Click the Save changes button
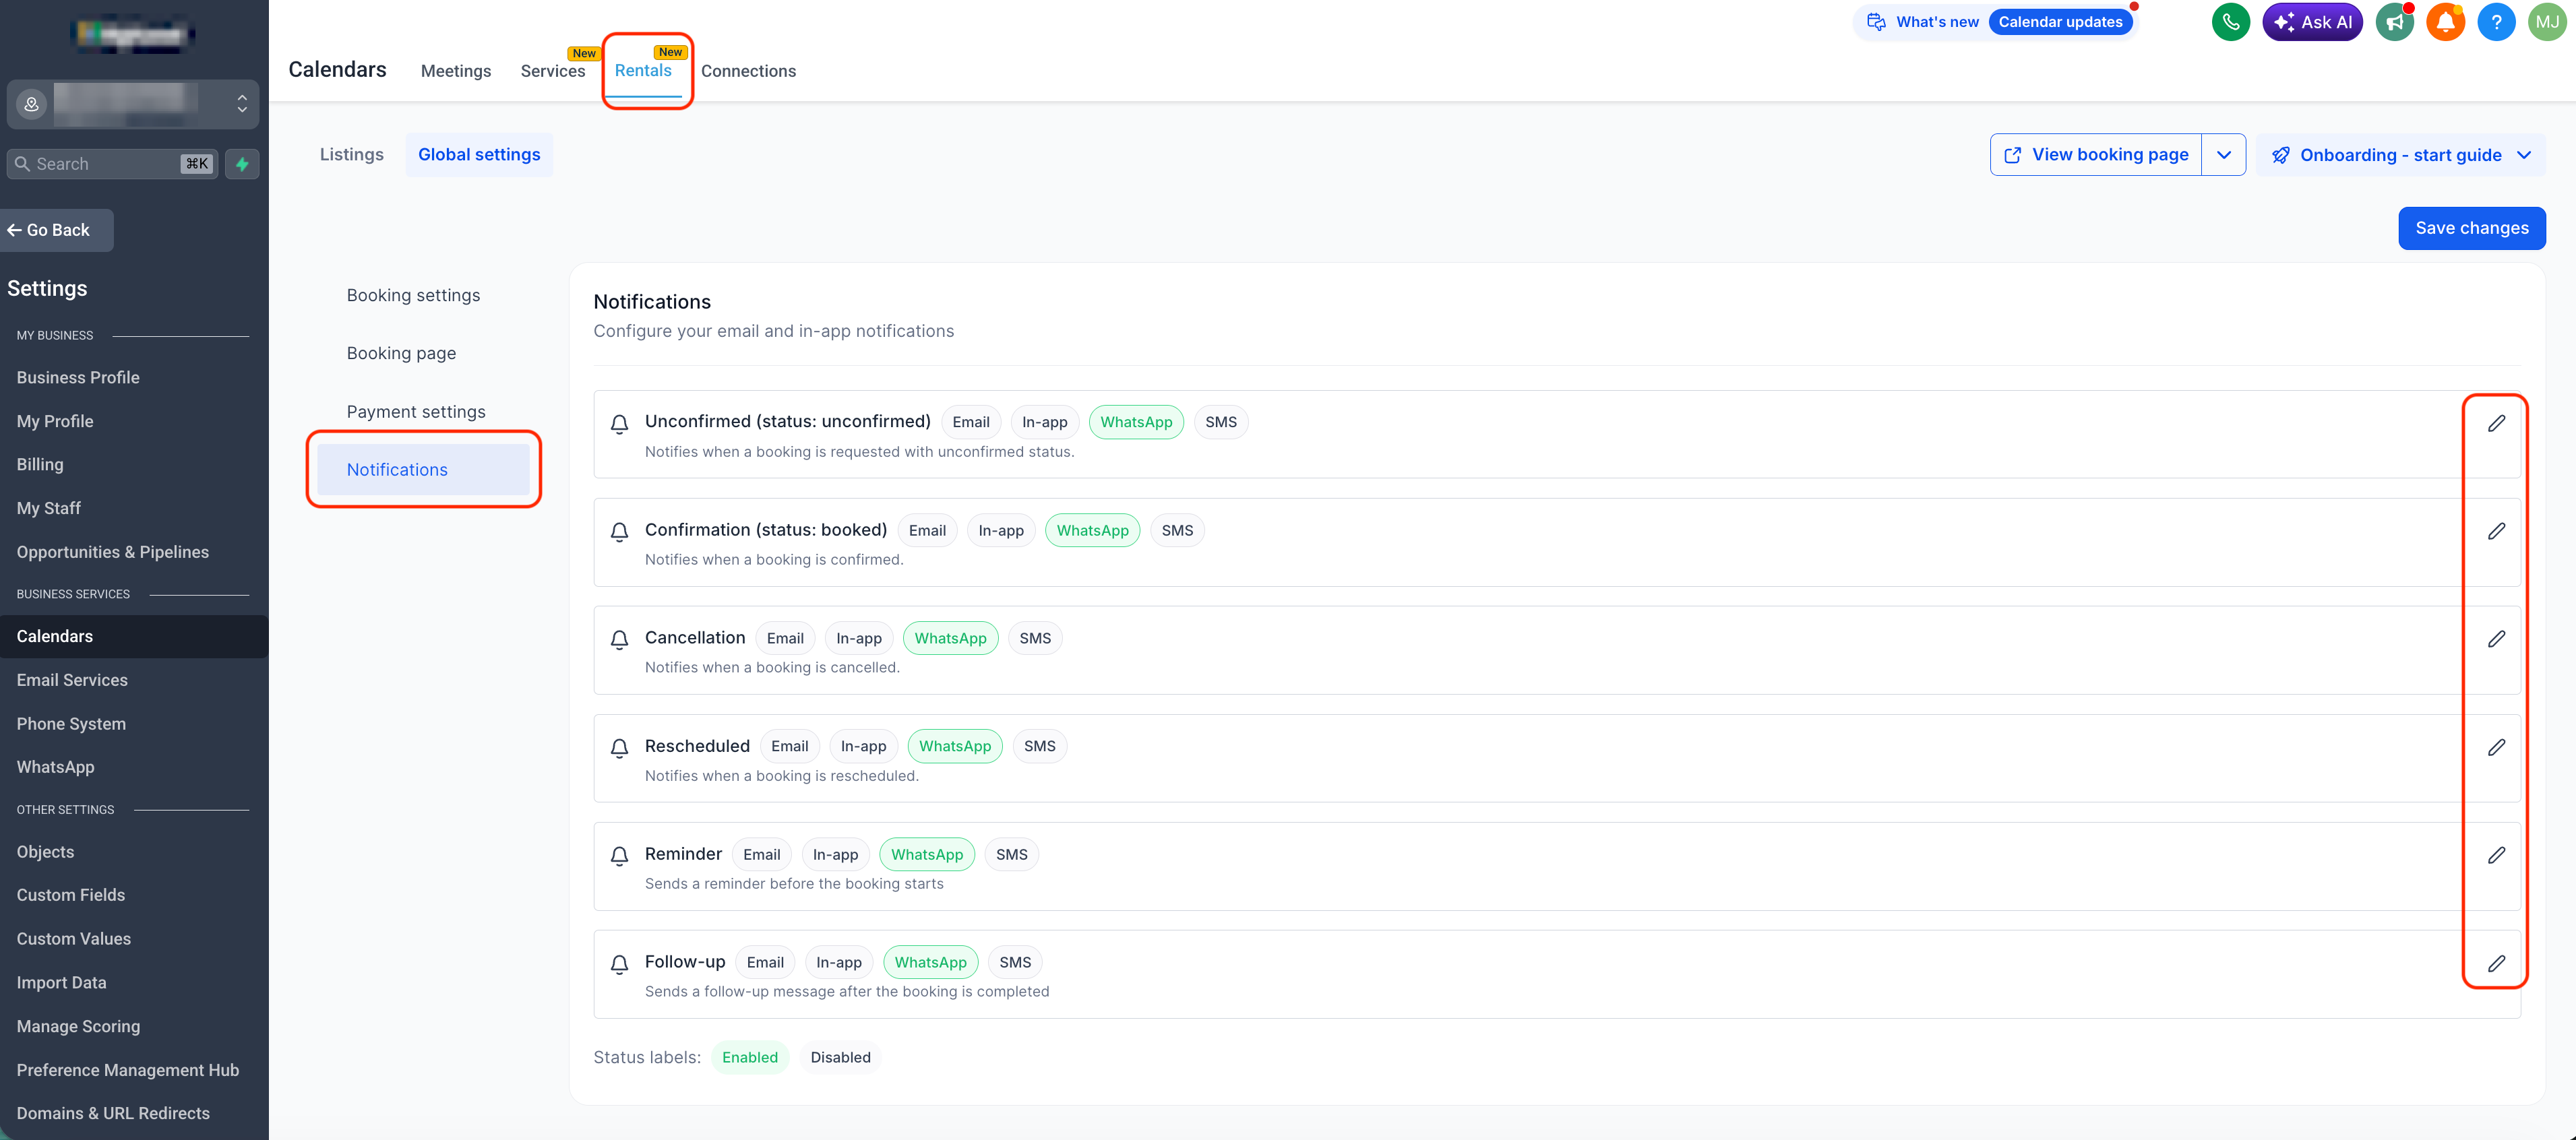 (x=2471, y=228)
